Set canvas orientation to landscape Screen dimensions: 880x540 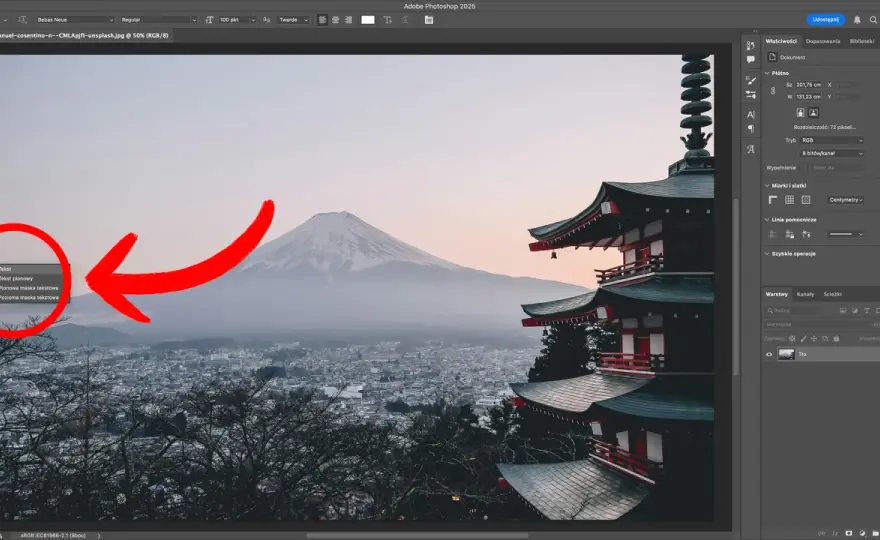tap(813, 112)
